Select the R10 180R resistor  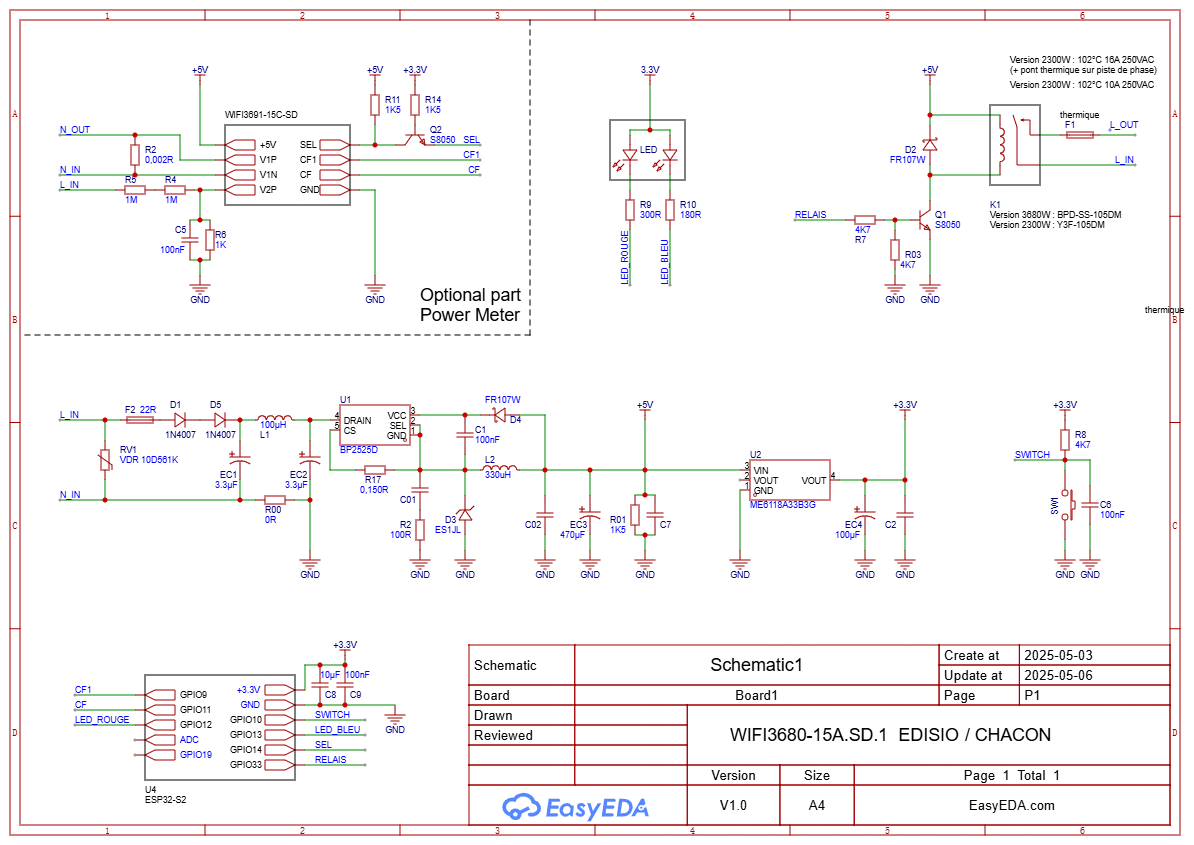[670, 209]
